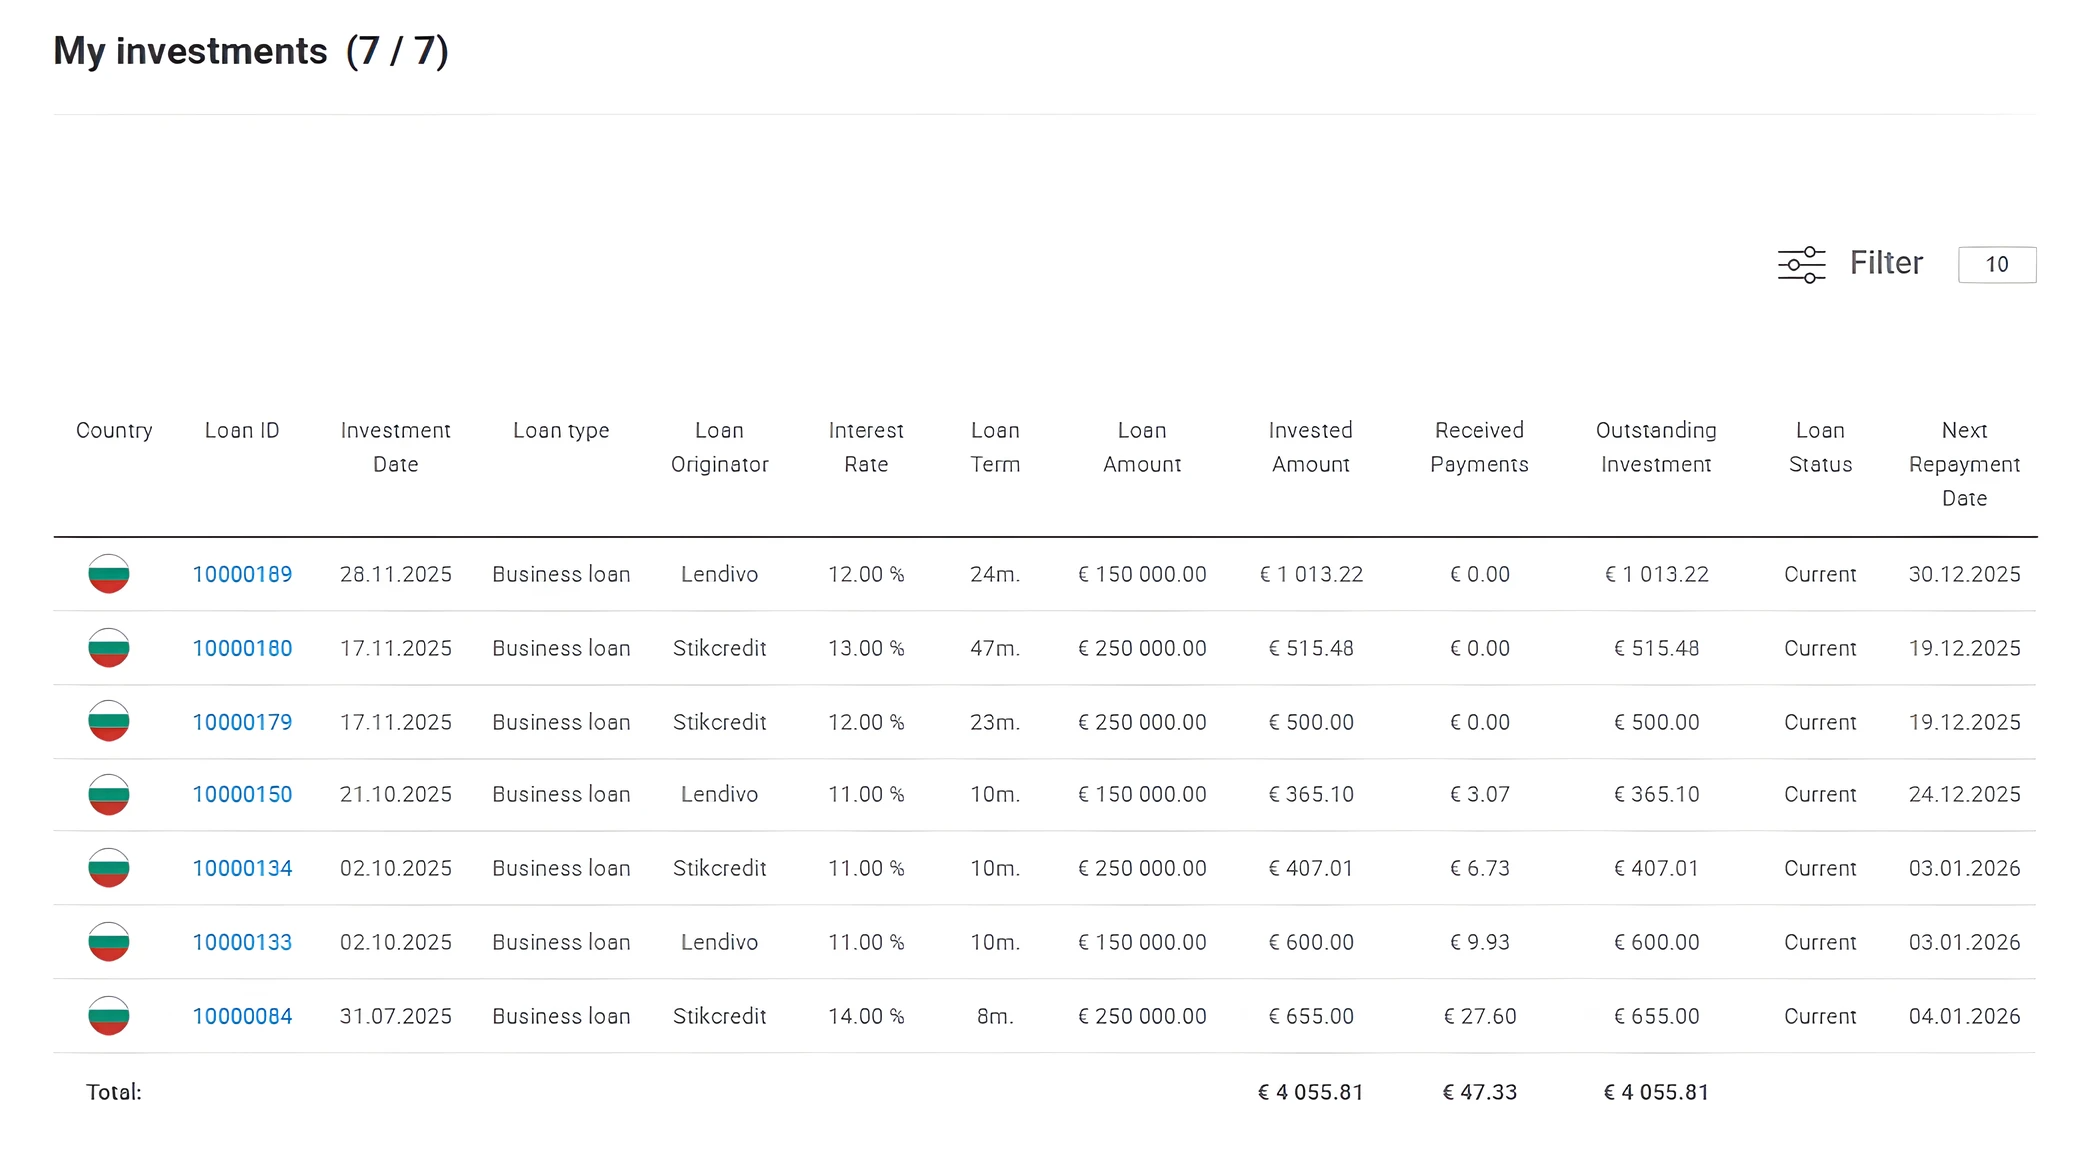Image resolution: width=2074 pixels, height=1154 pixels.
Task: Click the flag icon for loan 10000133
Action: 109,942
